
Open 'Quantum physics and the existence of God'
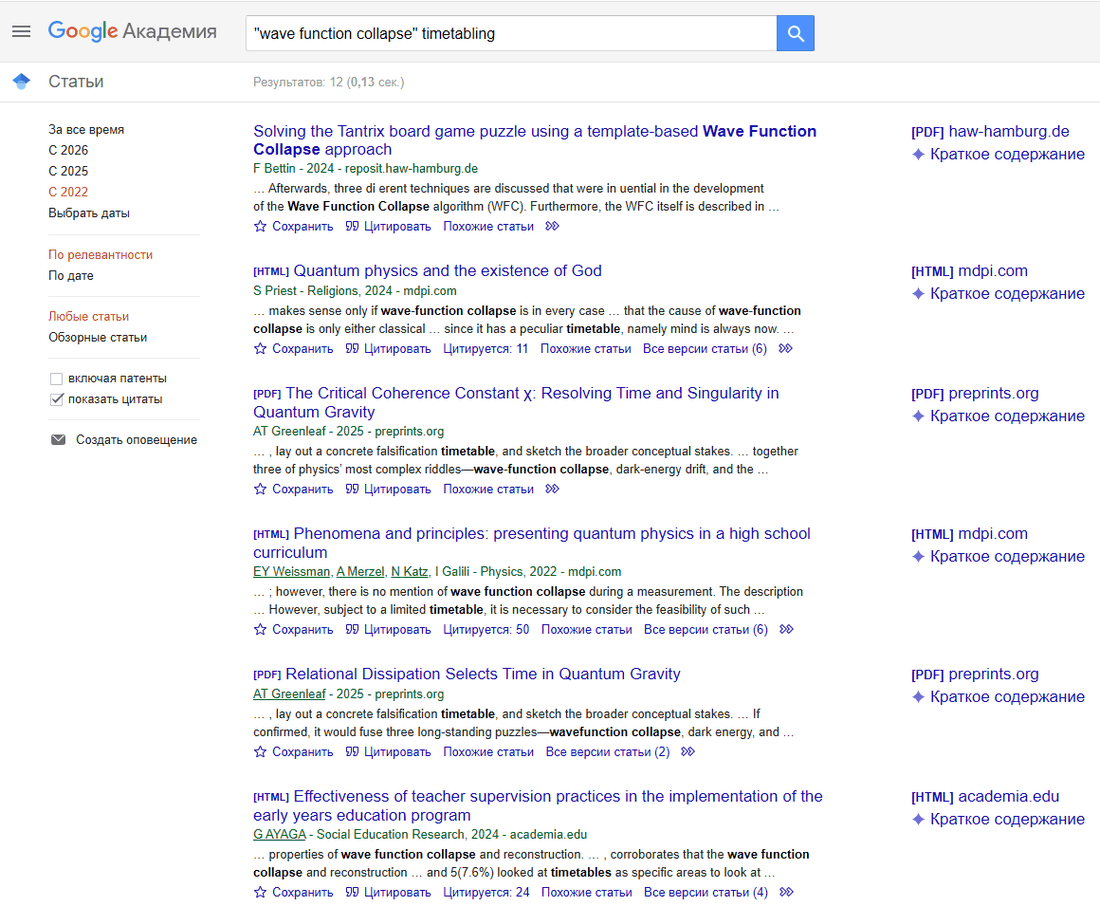(448, 270)
